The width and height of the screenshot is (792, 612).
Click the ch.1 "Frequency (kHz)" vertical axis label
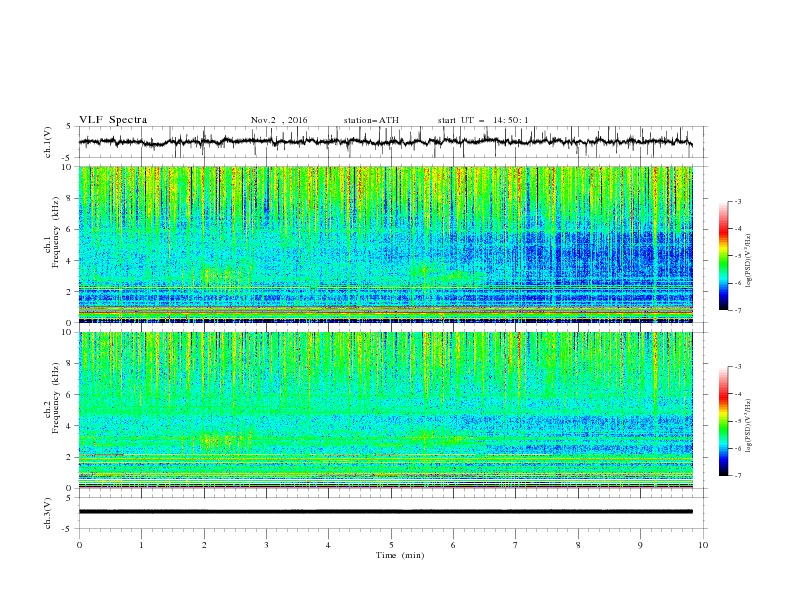(56, 233)
